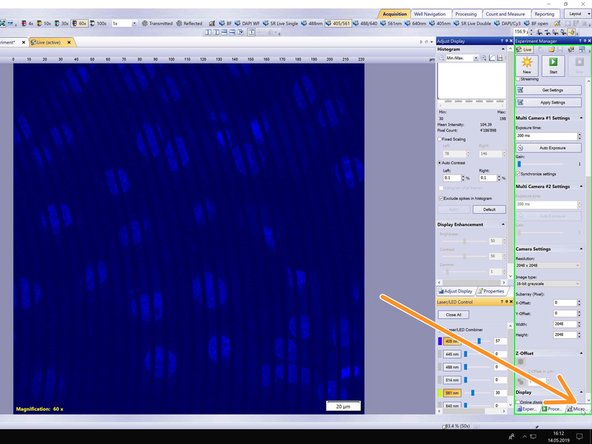The height and width of the screenshot is (444, 592).
Task: Activate the 640nm observation method
Action: pyautogui.click(x=415, y=23)
